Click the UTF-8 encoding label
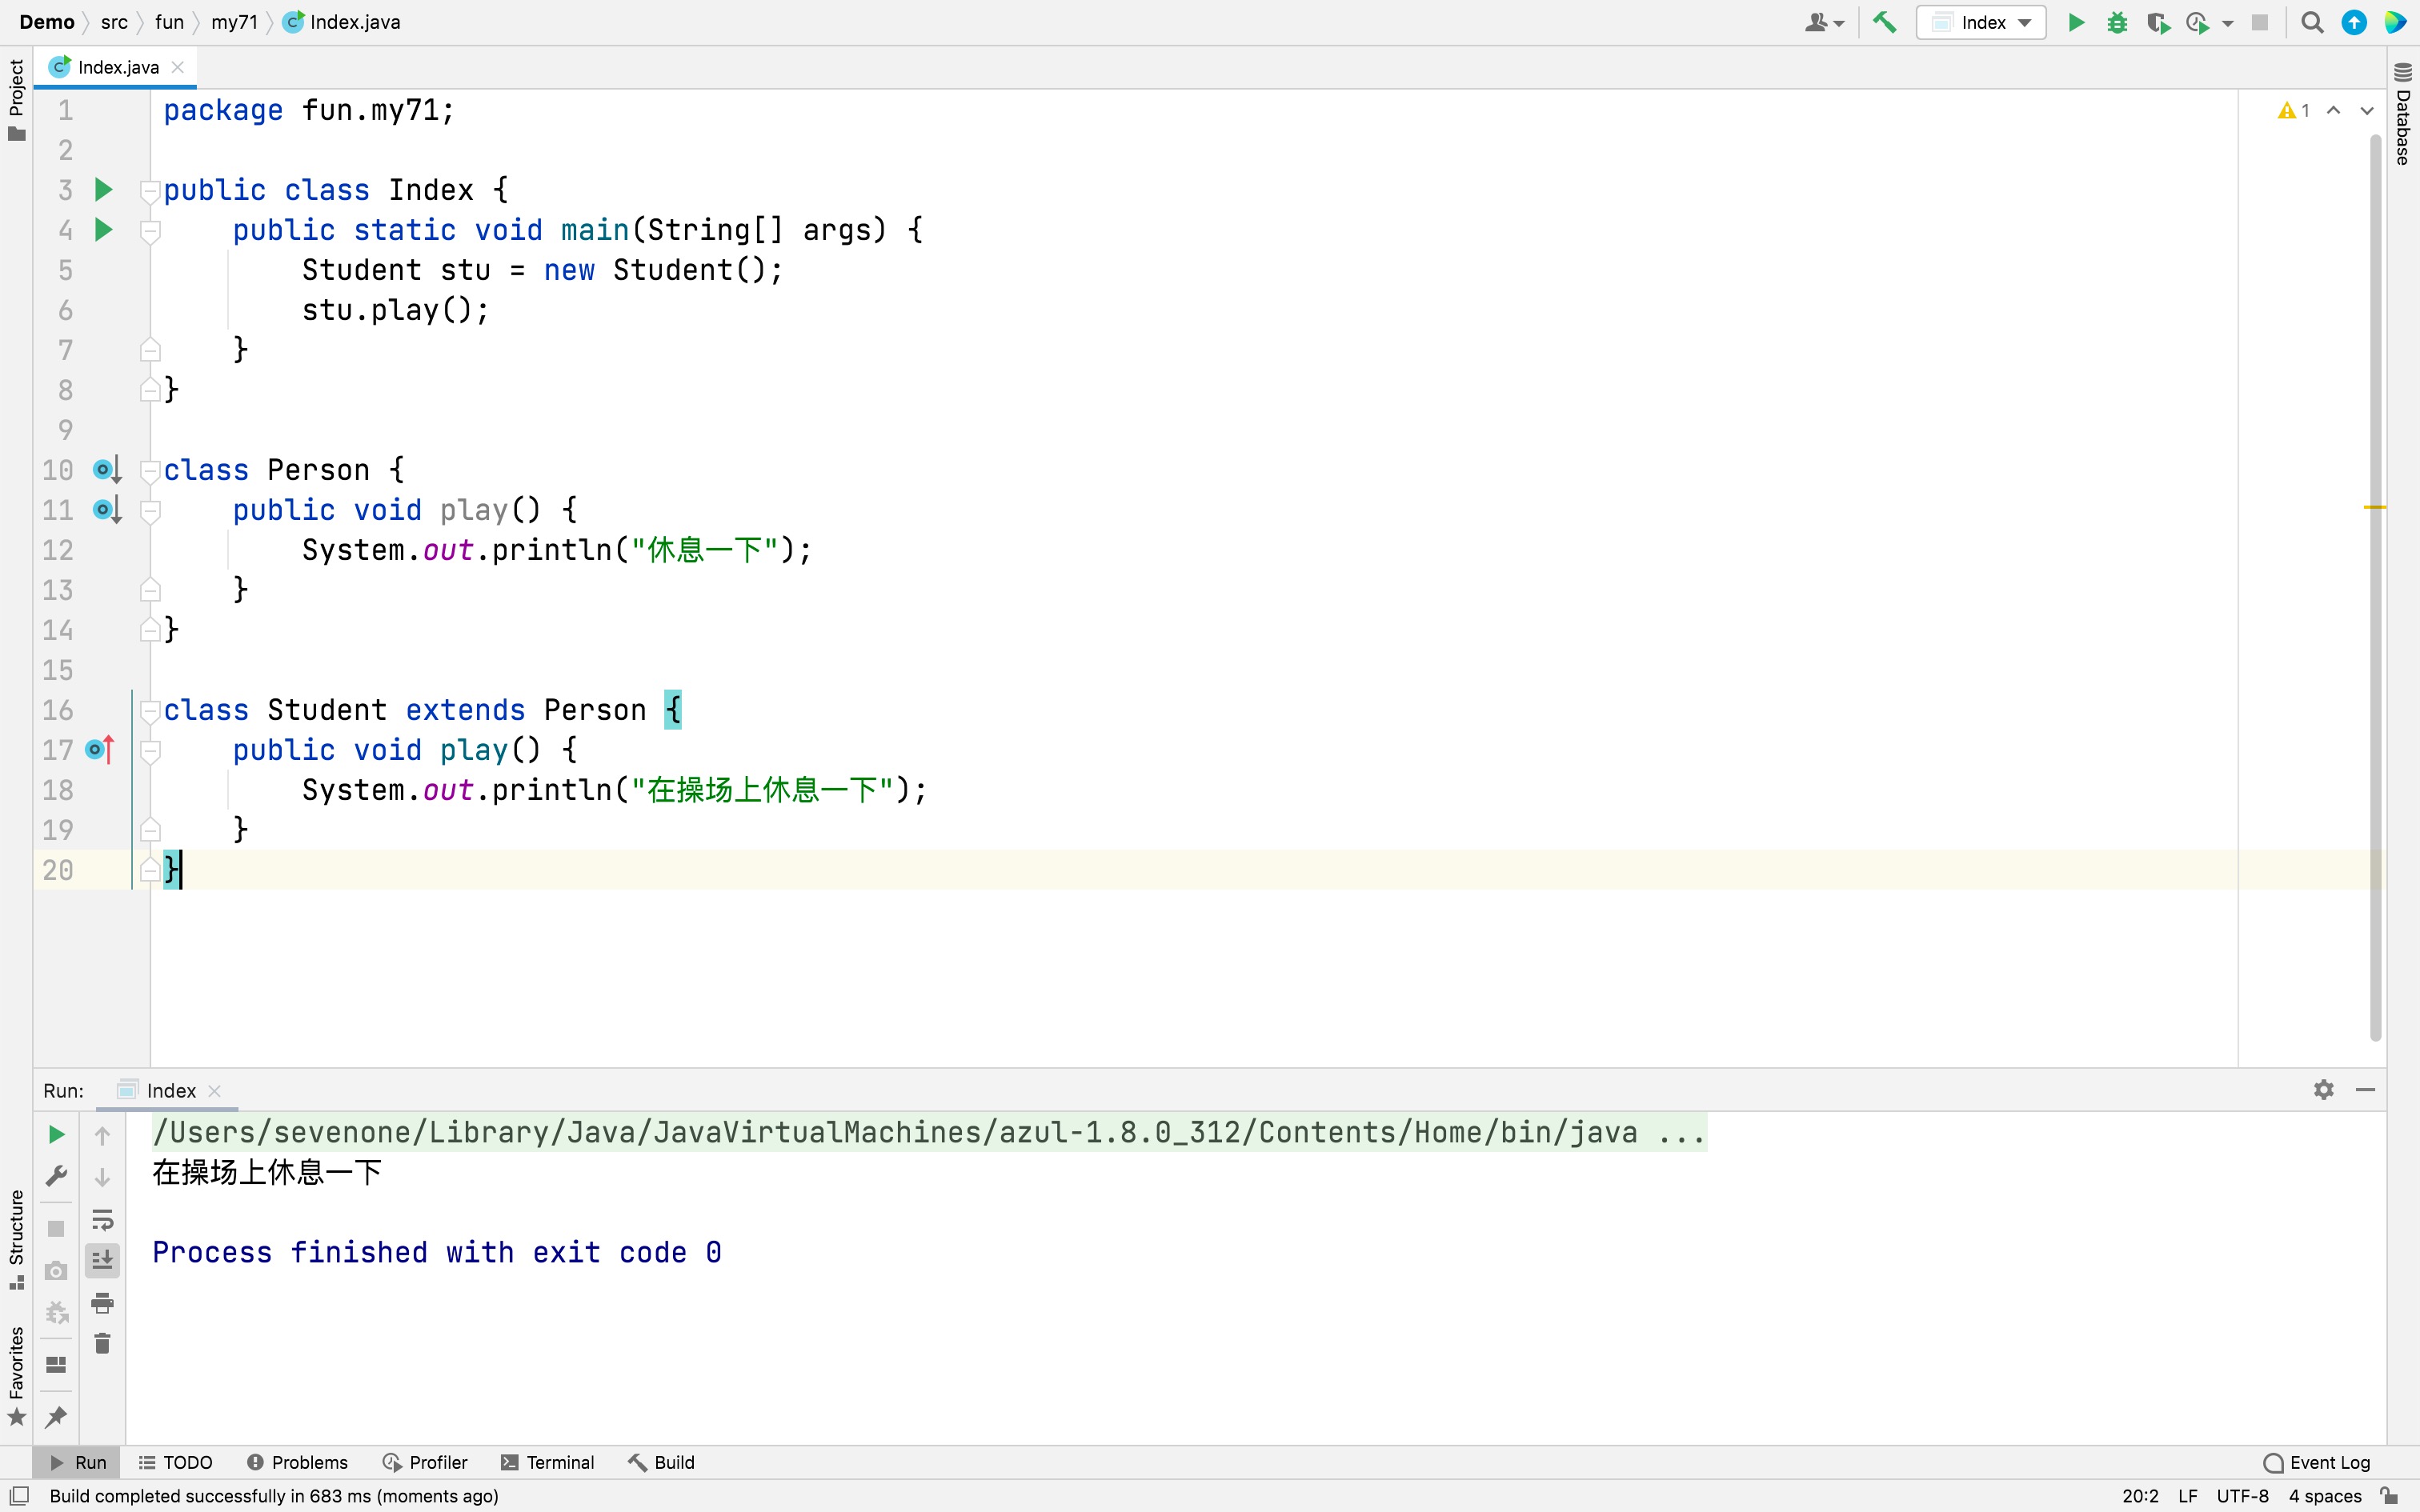The image size is (2420, 1512). 2242,1496
